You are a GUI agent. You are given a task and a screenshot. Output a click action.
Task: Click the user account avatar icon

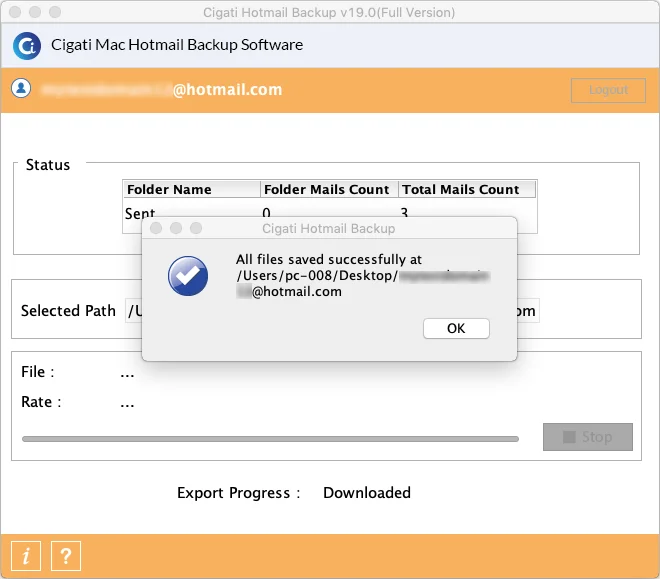point(21,88)
